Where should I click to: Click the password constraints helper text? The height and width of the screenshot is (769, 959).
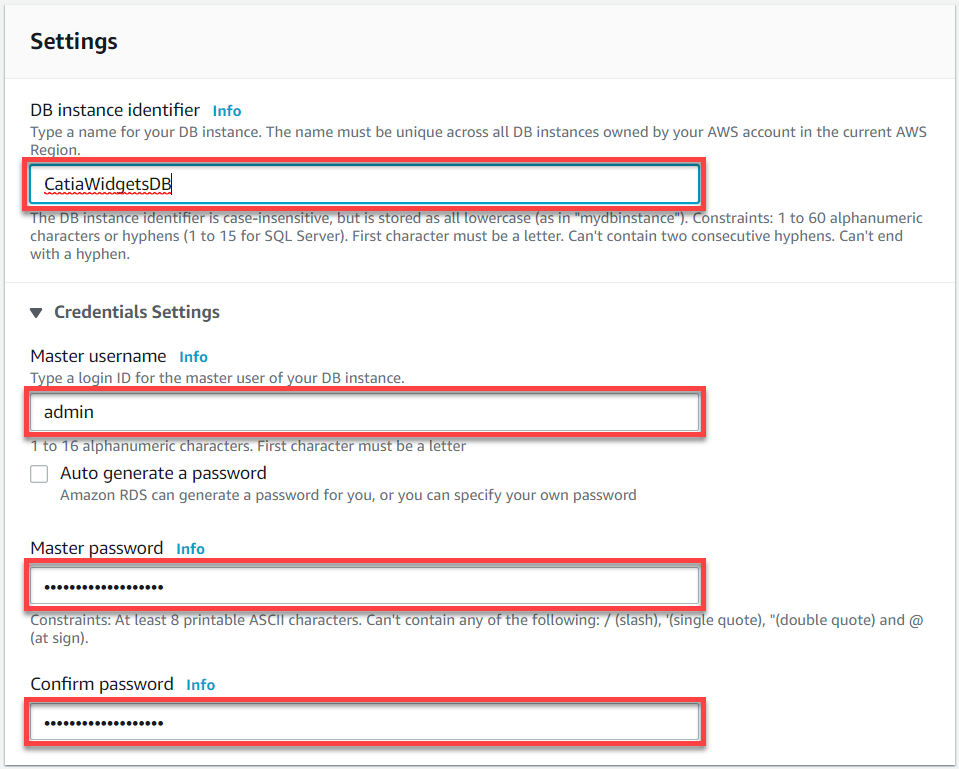point(476,629)
